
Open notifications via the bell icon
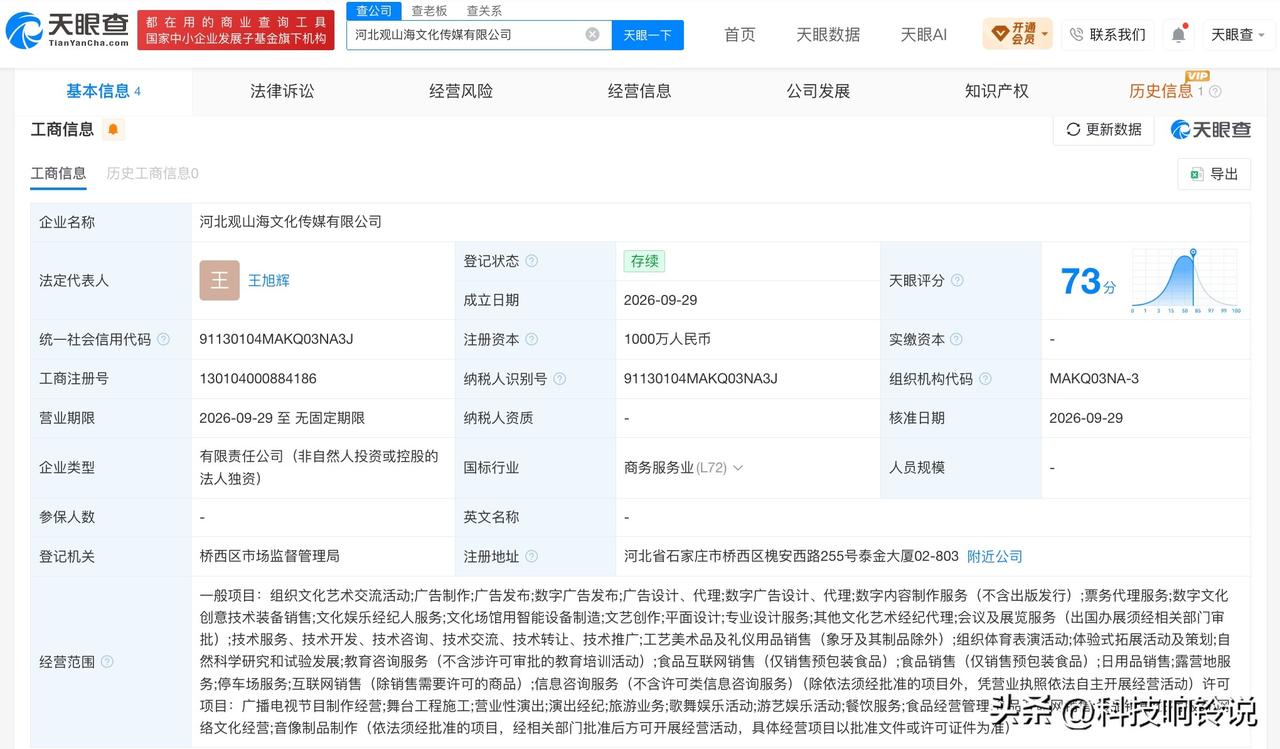1179,35
